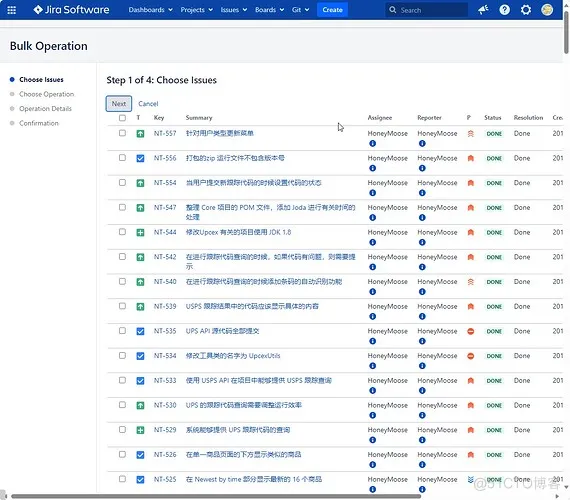Click the horizontal scrollbar at bottom

point(216,496)
